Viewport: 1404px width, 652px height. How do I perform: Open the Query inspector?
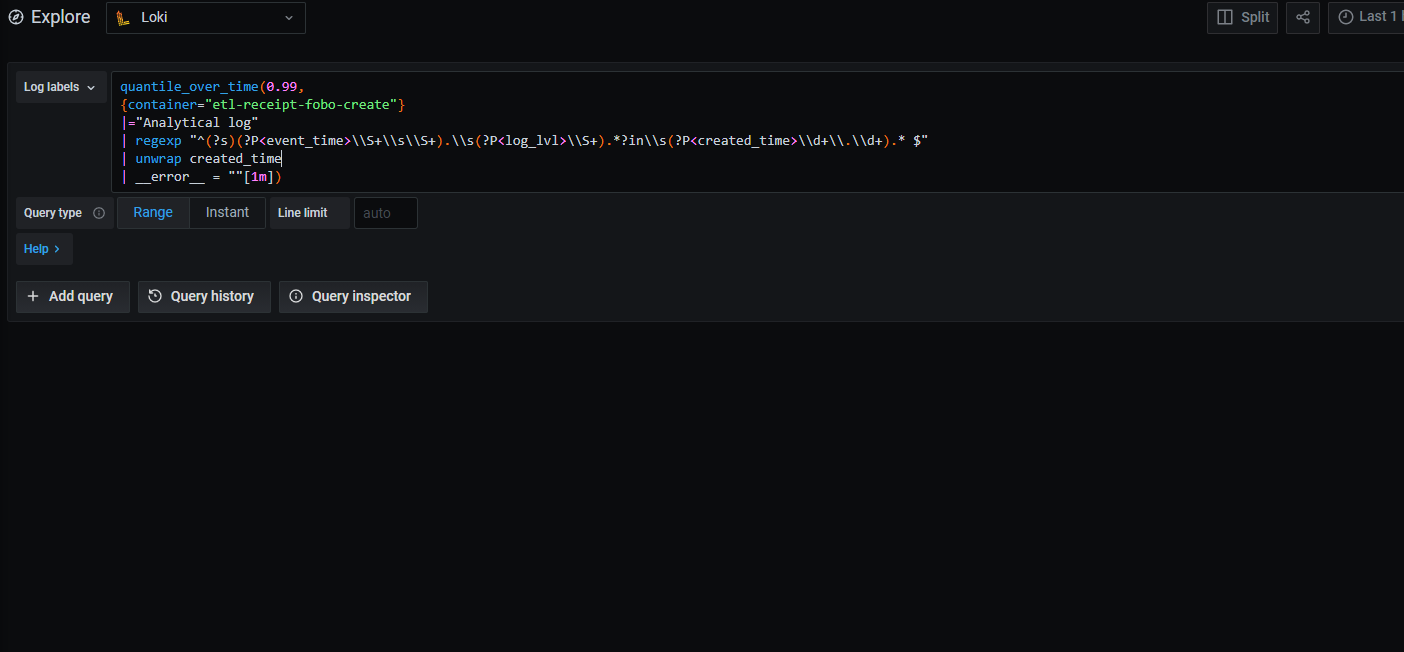(352, 296)
